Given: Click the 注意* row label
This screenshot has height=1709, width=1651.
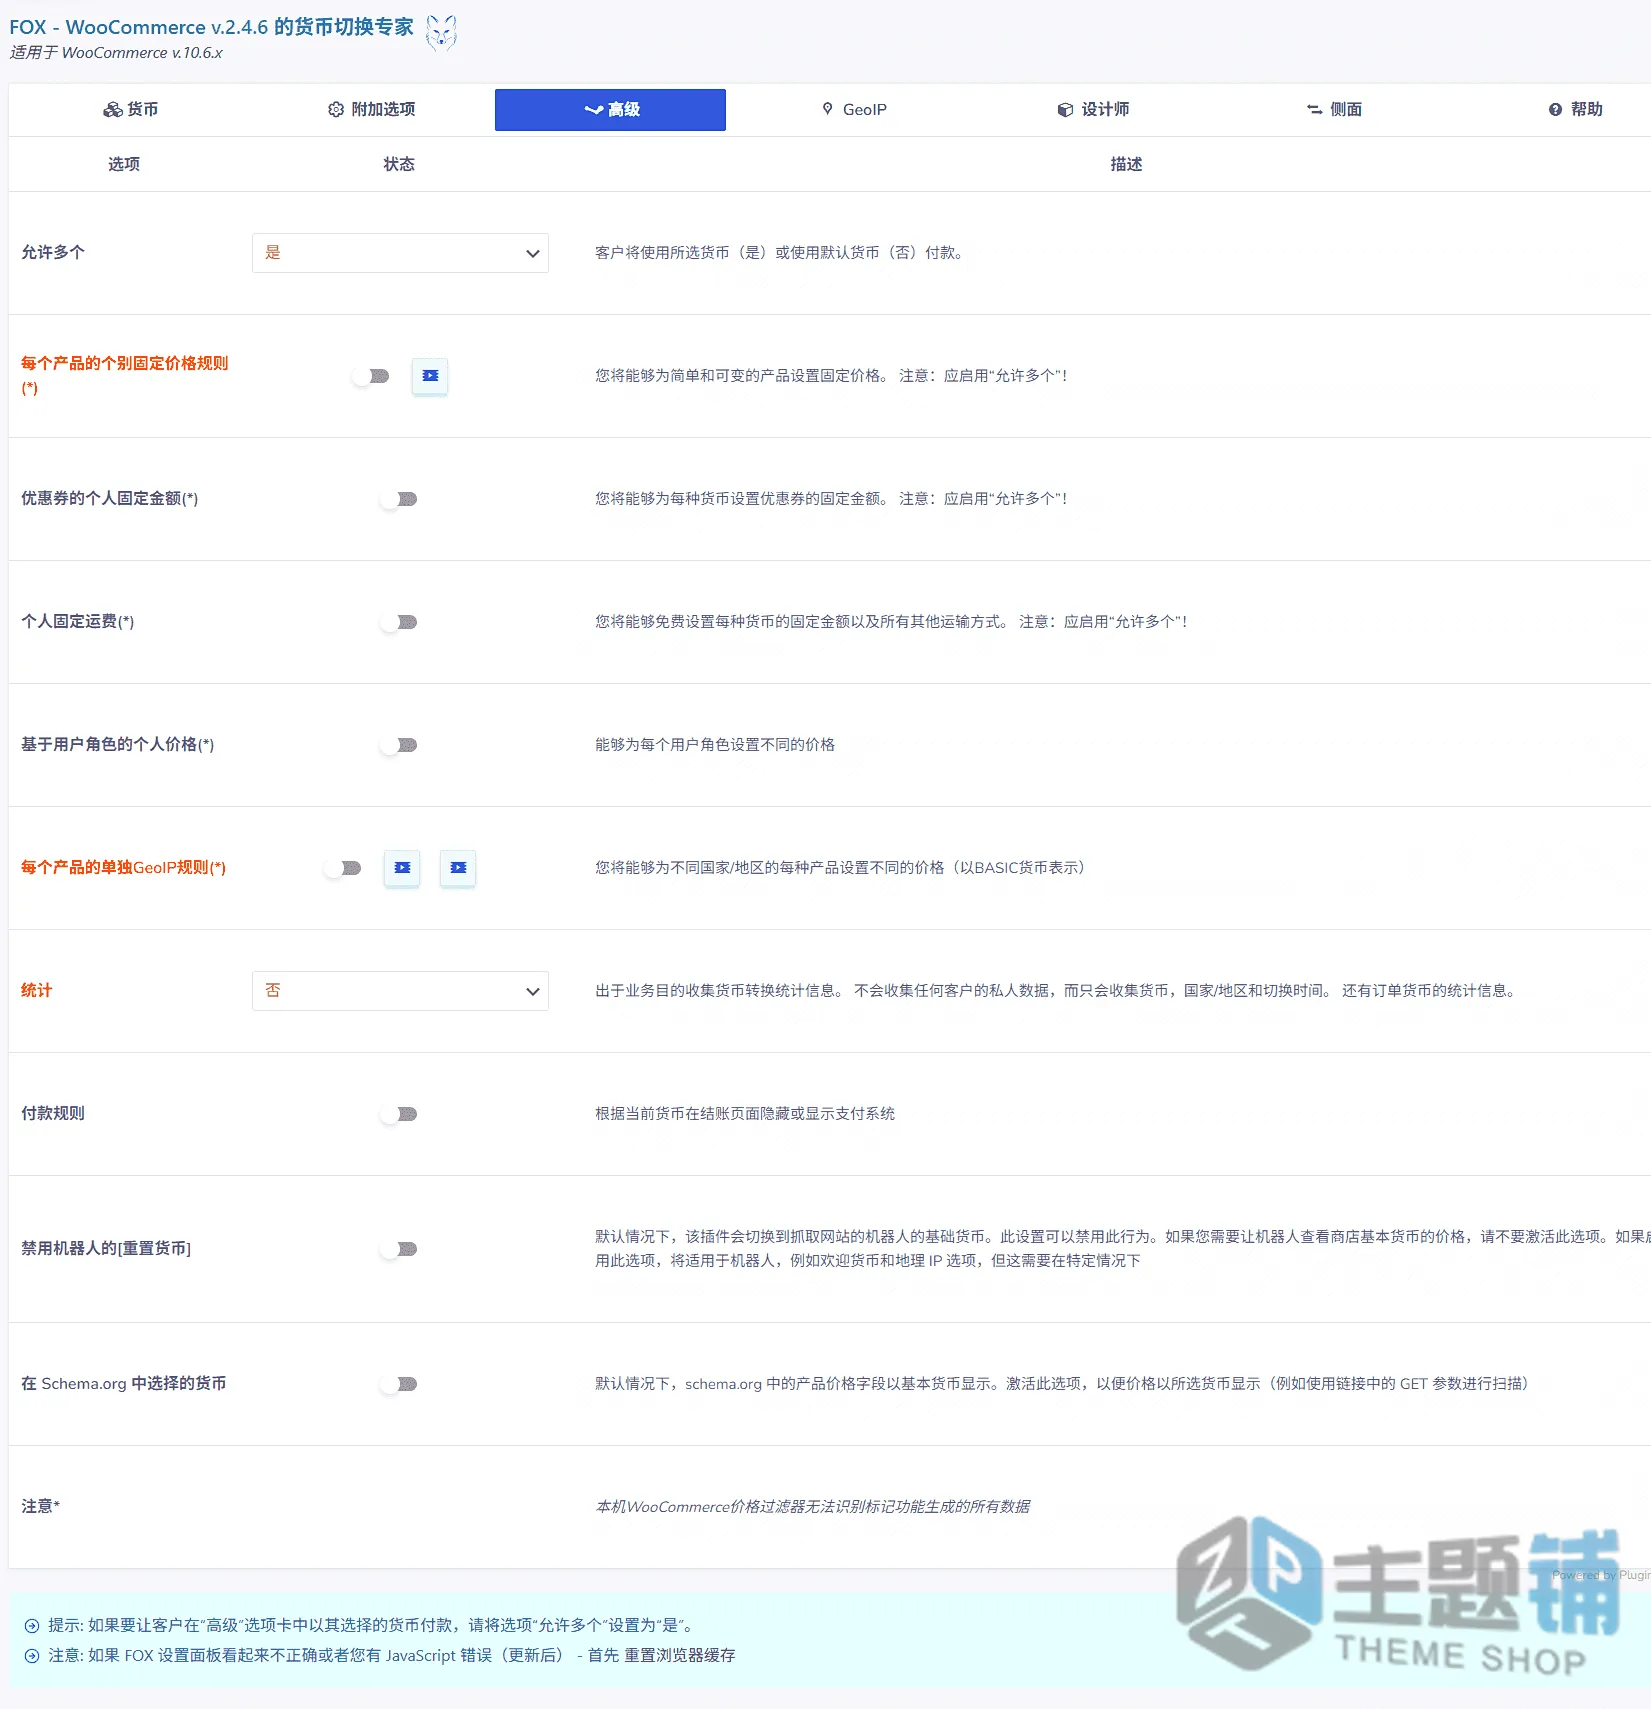Looking at the screenshot, I should point(41,1507).
